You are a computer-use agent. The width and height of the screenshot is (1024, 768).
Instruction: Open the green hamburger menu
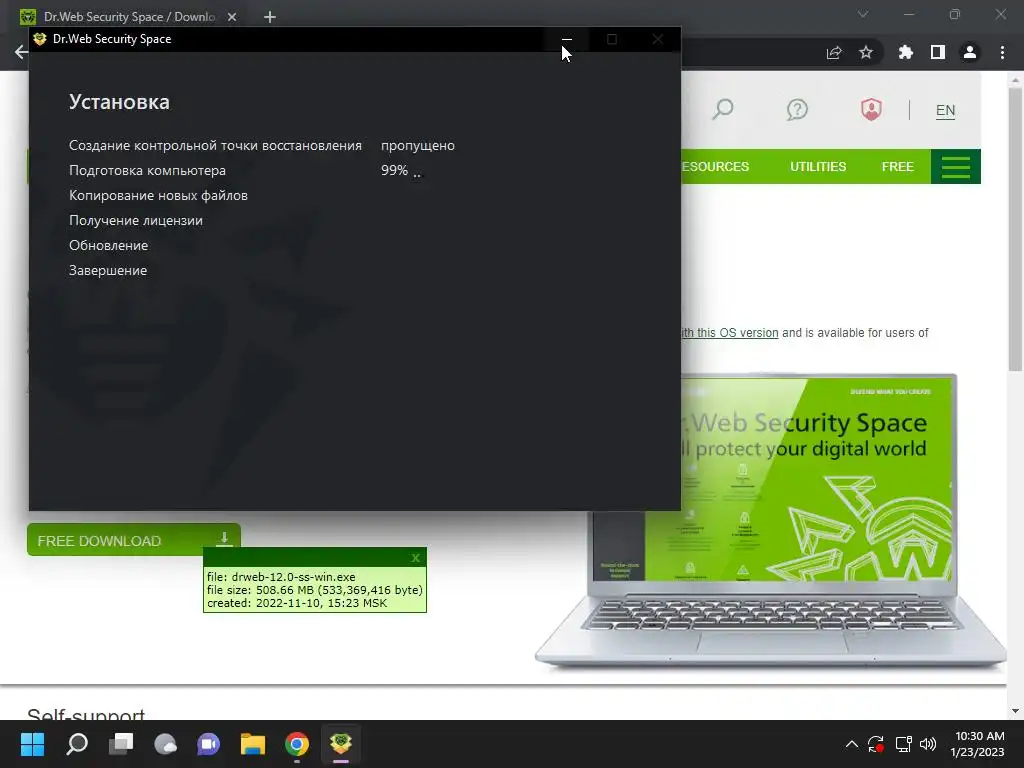pyautogui.click(x=955, y=167)
